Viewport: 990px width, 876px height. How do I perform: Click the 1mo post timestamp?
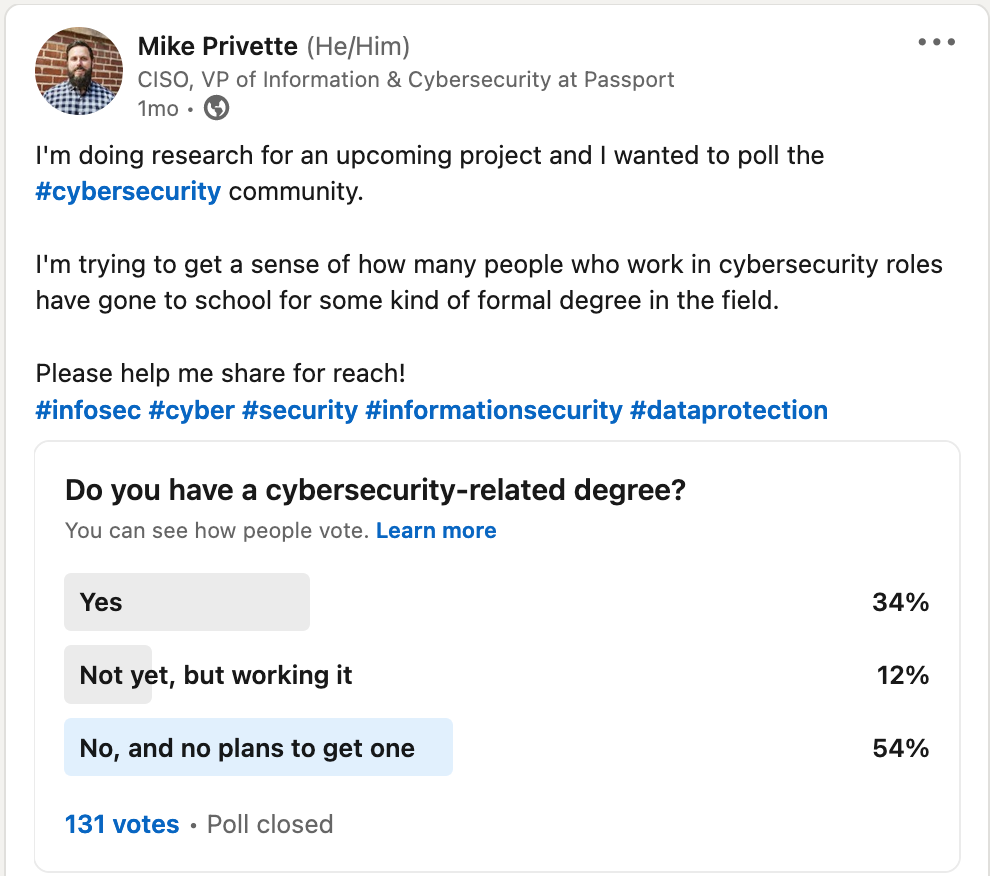coord(158,108)
